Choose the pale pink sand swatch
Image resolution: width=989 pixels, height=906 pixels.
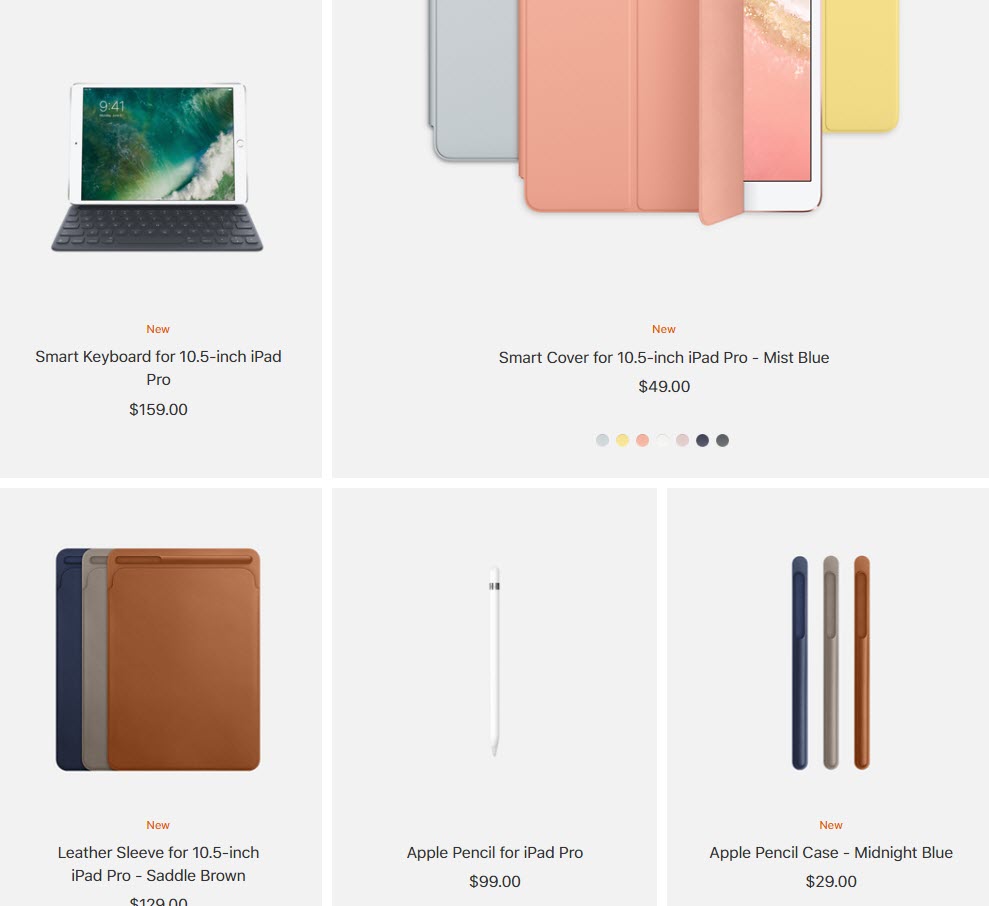pyautogui.click(x=682, y=440)
